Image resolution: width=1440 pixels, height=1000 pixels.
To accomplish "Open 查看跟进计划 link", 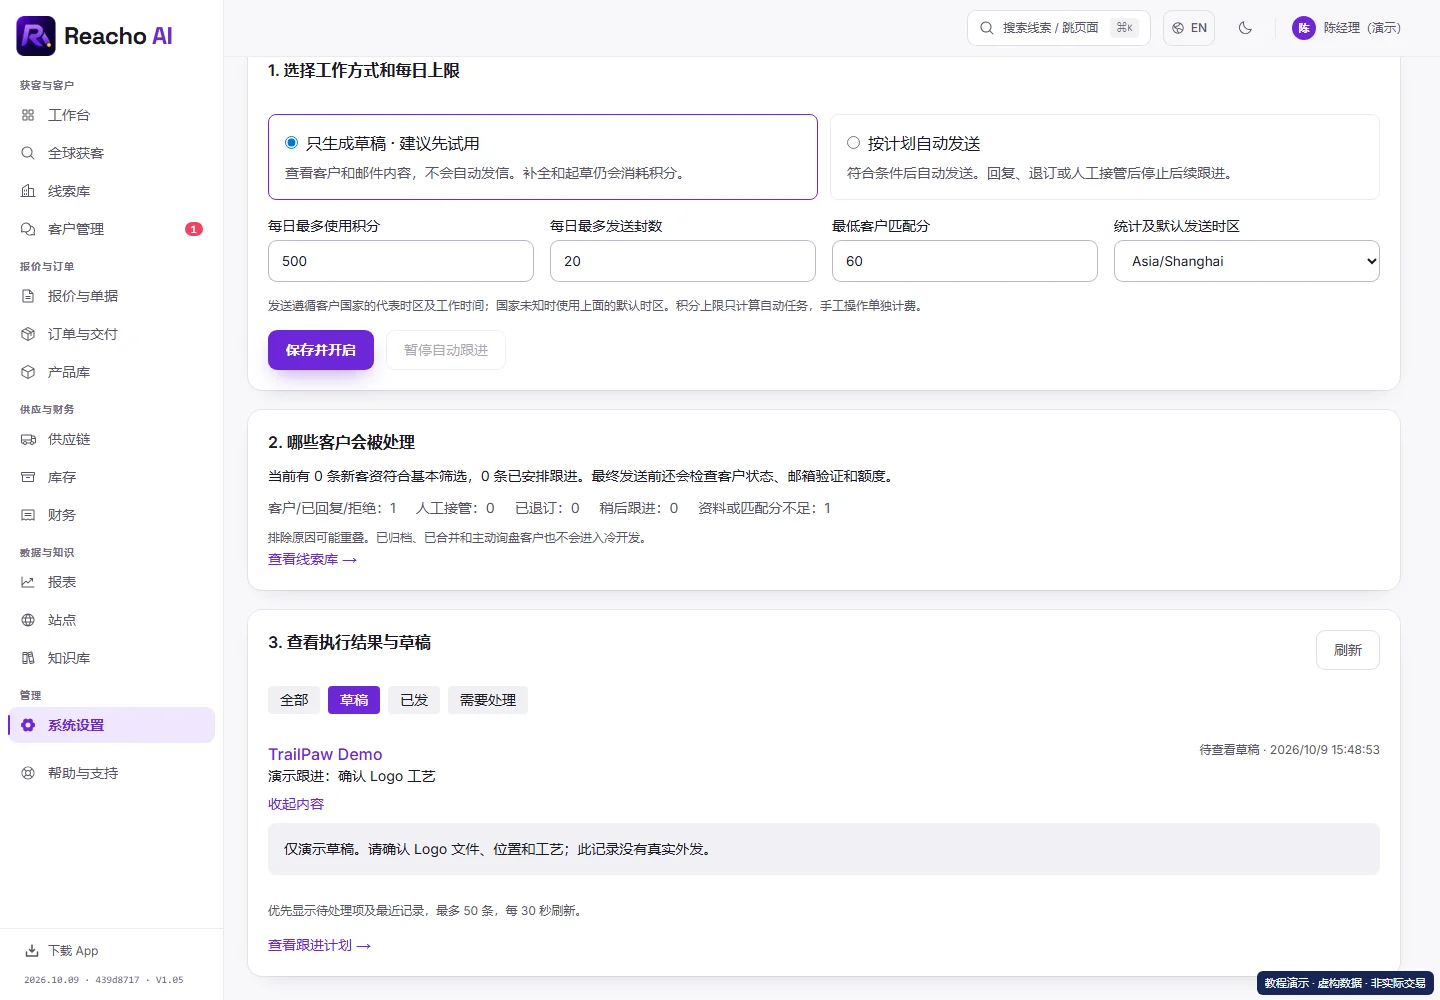I will click(319, 945).
